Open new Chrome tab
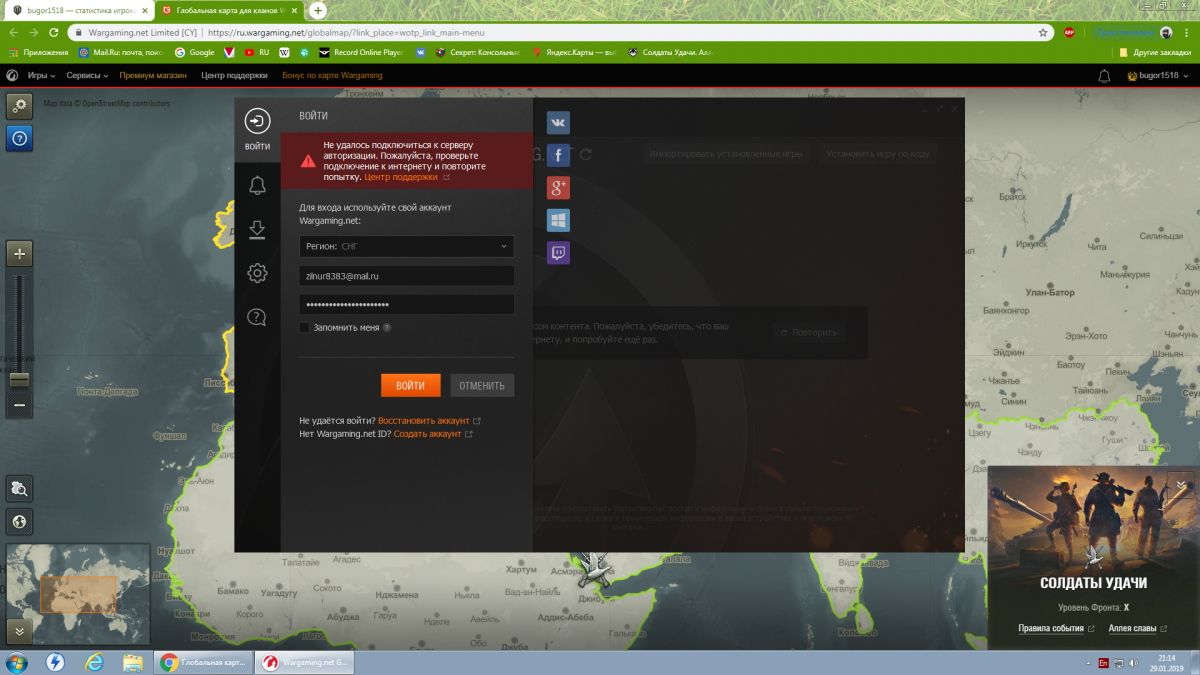The width and height of the screenshot is (1200, 675). point(318,10)
